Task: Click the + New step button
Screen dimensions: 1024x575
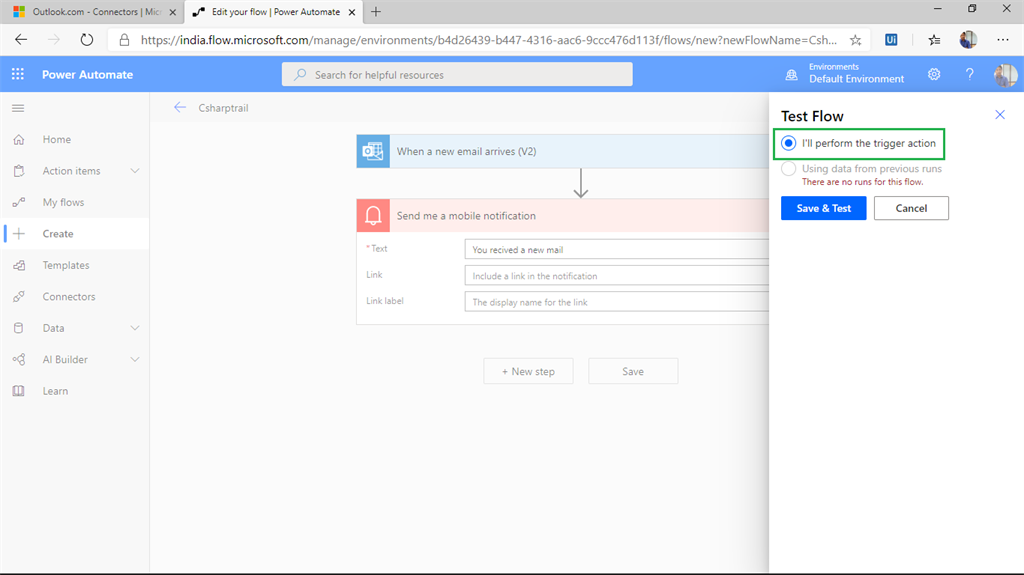Action: pos(528,371)
